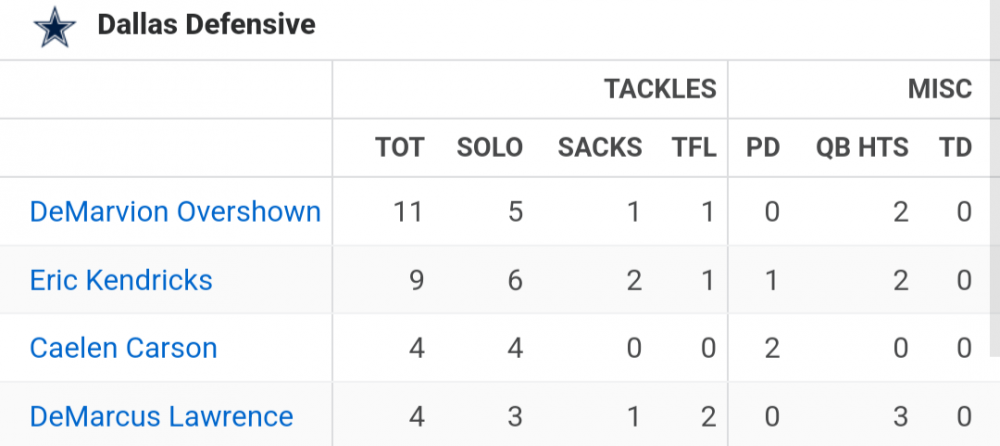Select the Caelen Carson player link
The image size is (1000, 446).
[123, 348]
